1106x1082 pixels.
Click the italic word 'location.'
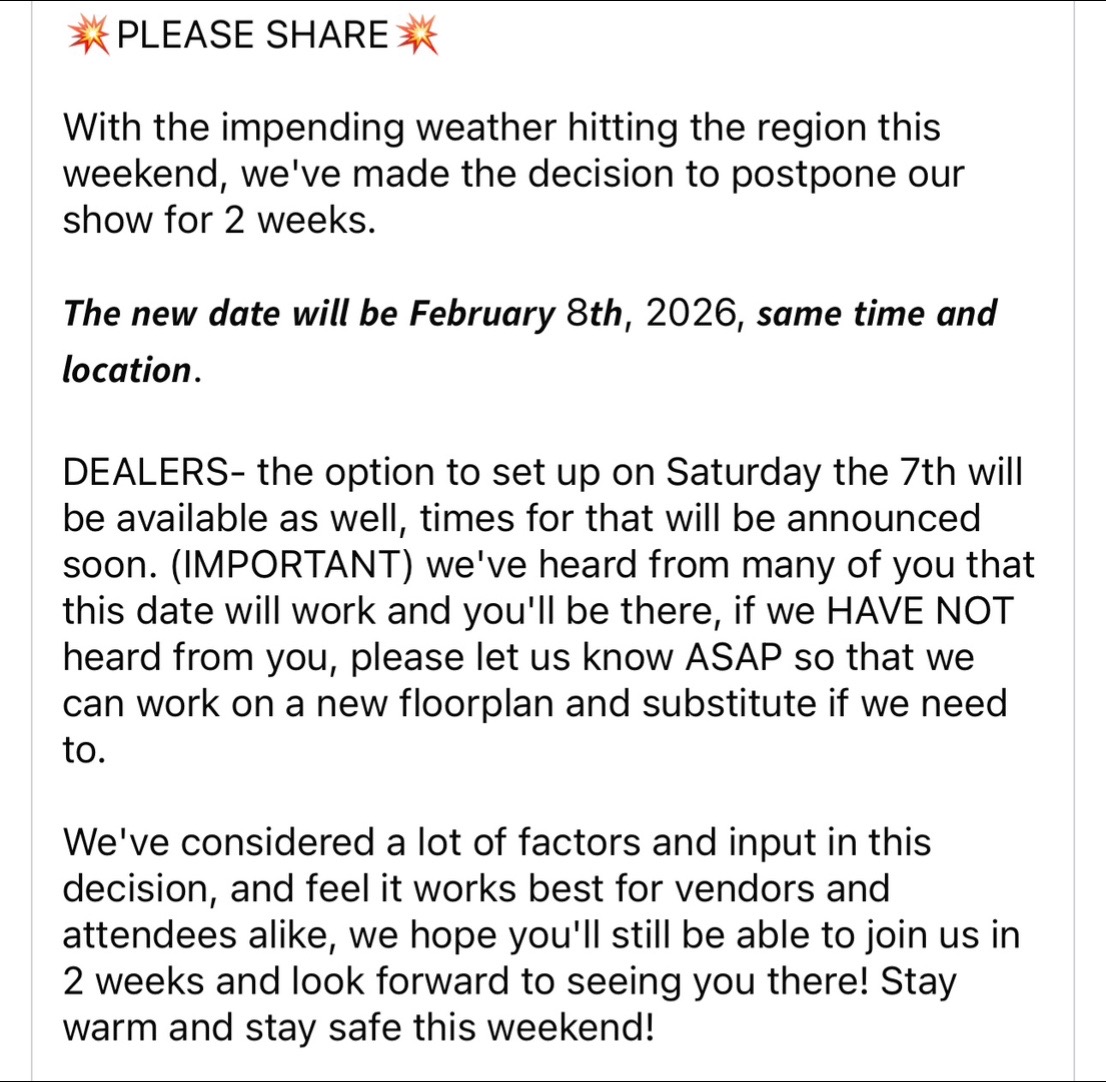(x=132, y=370)
